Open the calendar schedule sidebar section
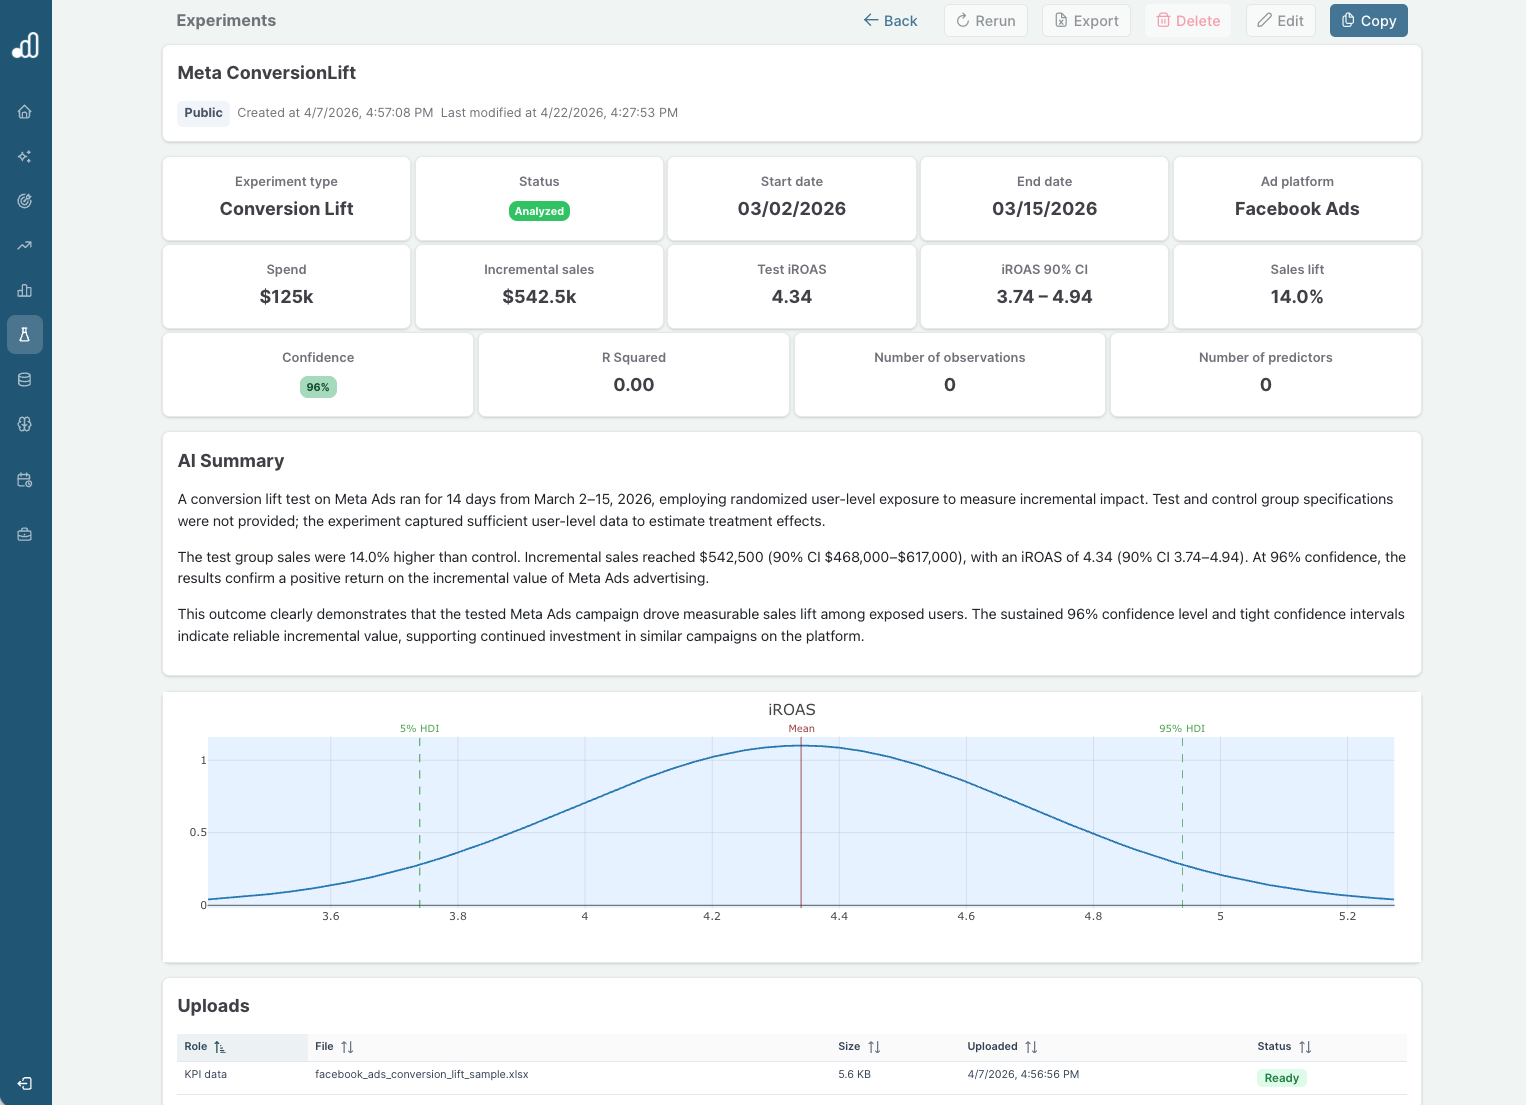This screenshot has width=1526, height=1105. pyautogui.click(x=25, y=480)
